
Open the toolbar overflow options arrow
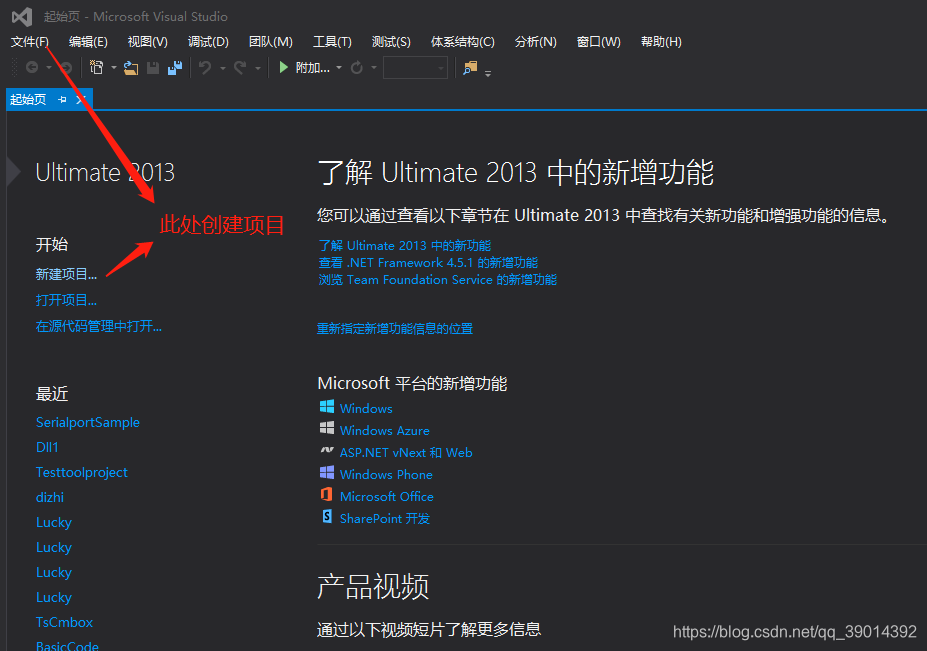click(x=488, y=74)
